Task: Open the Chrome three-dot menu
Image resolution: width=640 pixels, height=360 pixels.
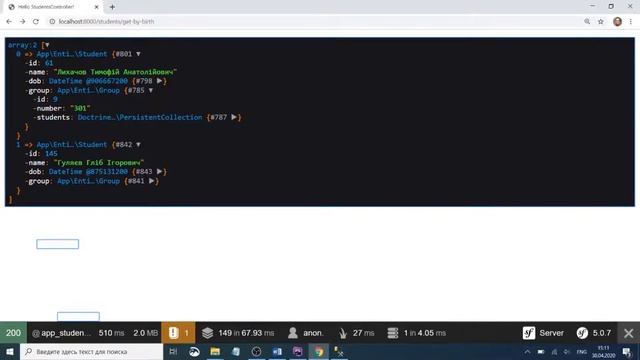Action: click(x=631, y=22)
